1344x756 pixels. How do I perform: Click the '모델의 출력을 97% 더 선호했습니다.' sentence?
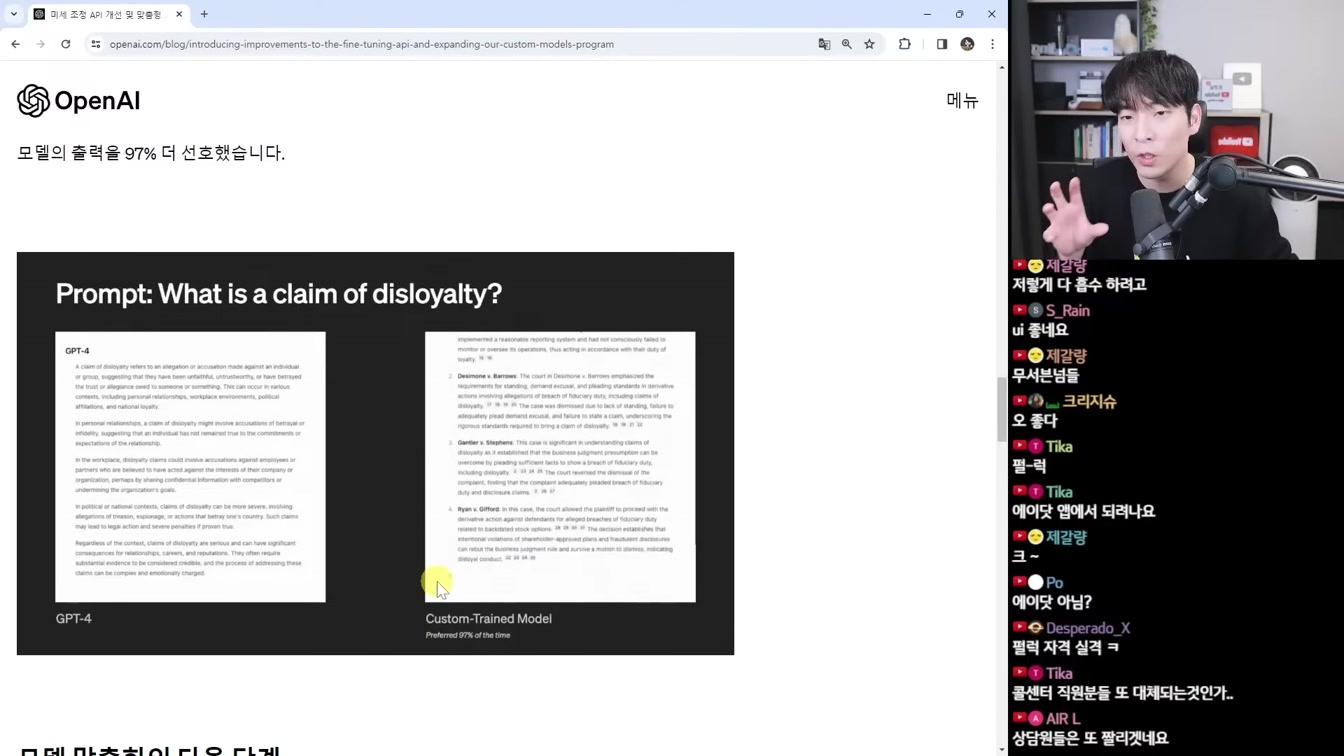[x=151, y=153]
